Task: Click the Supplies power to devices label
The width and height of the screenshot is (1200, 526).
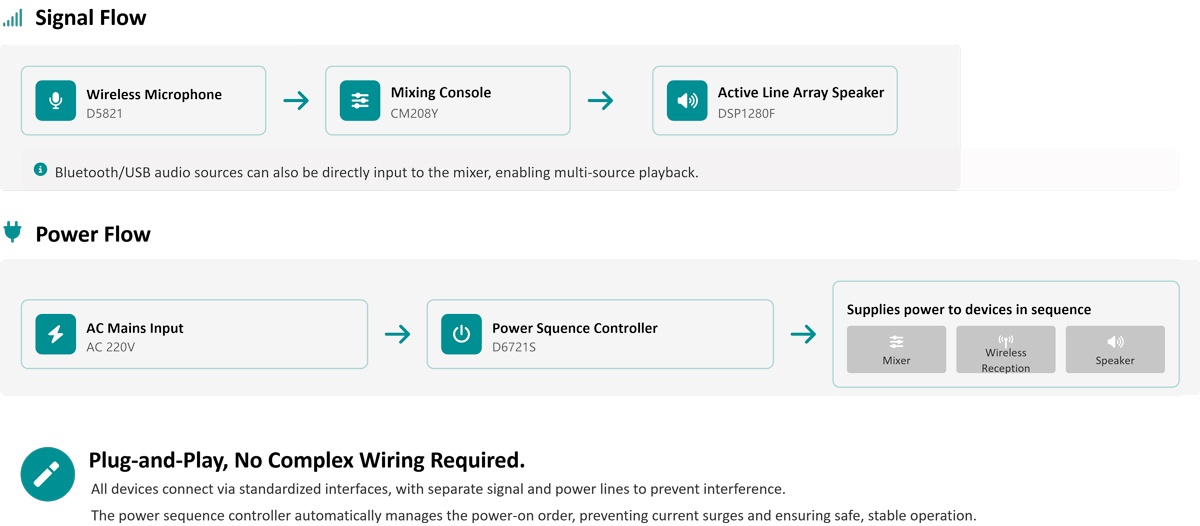Action: tap(969, 310)
